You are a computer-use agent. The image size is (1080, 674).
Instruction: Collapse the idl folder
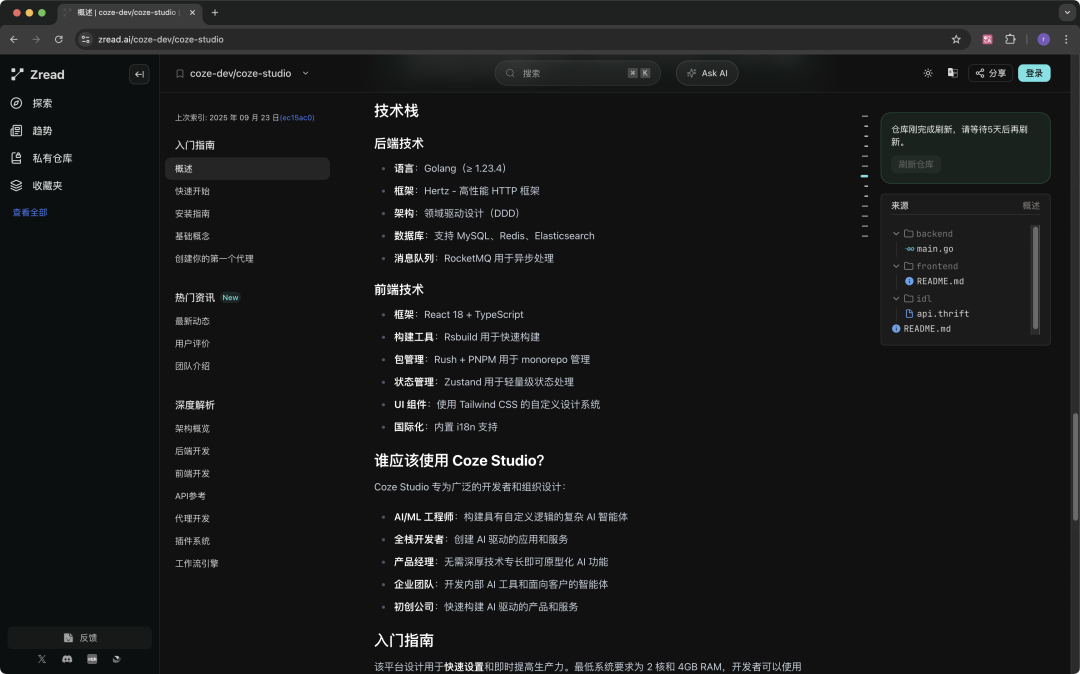896,299
